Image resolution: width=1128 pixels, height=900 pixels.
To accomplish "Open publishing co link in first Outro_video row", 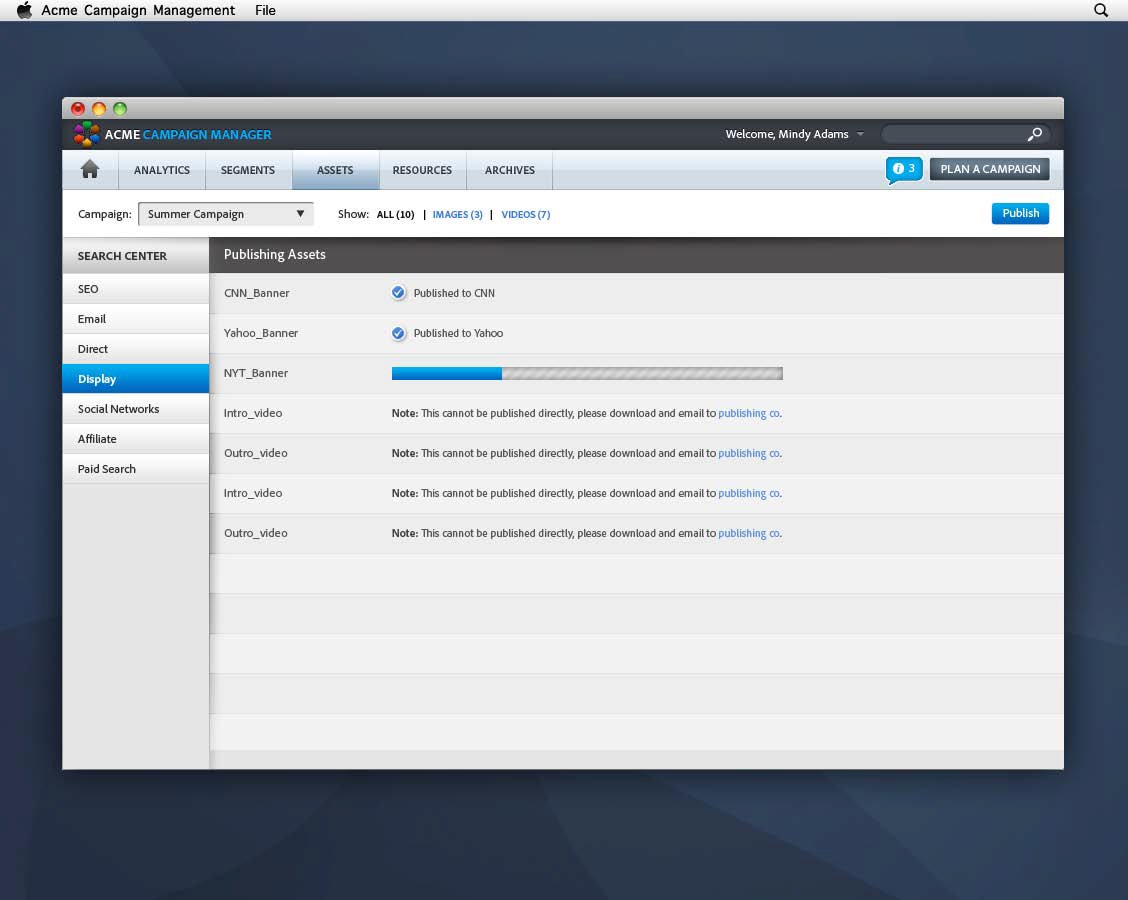I will (x=749, y=453).
